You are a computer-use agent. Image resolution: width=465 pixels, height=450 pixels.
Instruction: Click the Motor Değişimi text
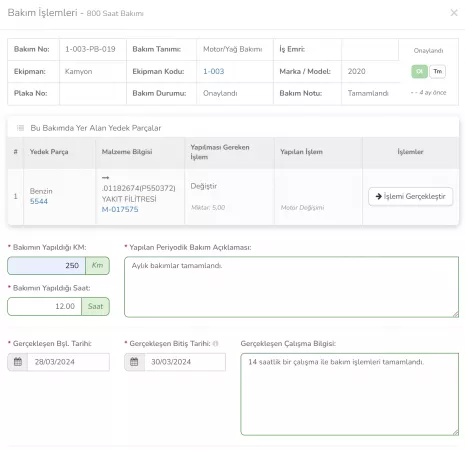(302, 208)
